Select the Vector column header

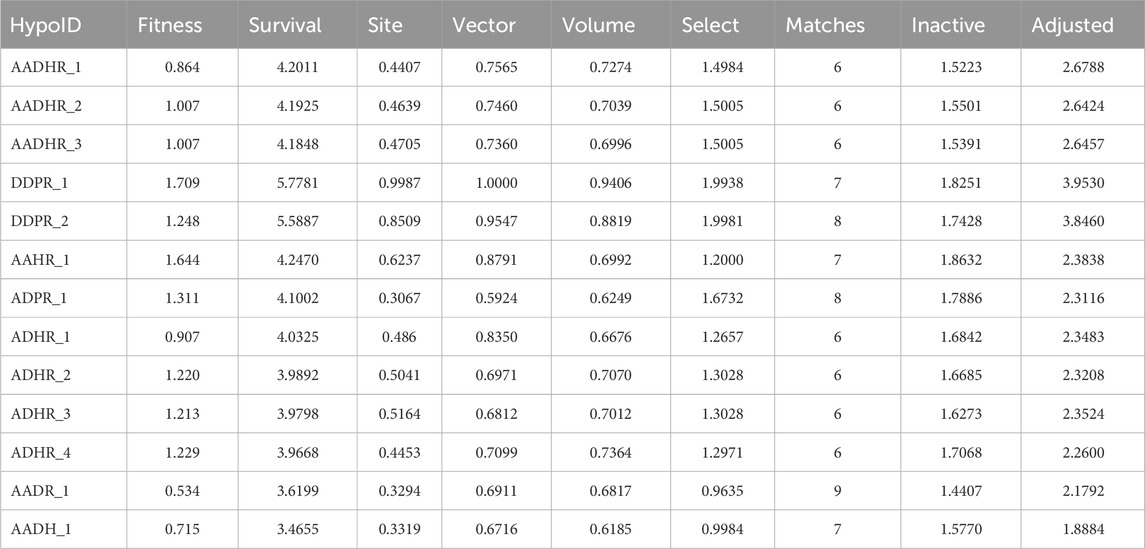(484, 26)
